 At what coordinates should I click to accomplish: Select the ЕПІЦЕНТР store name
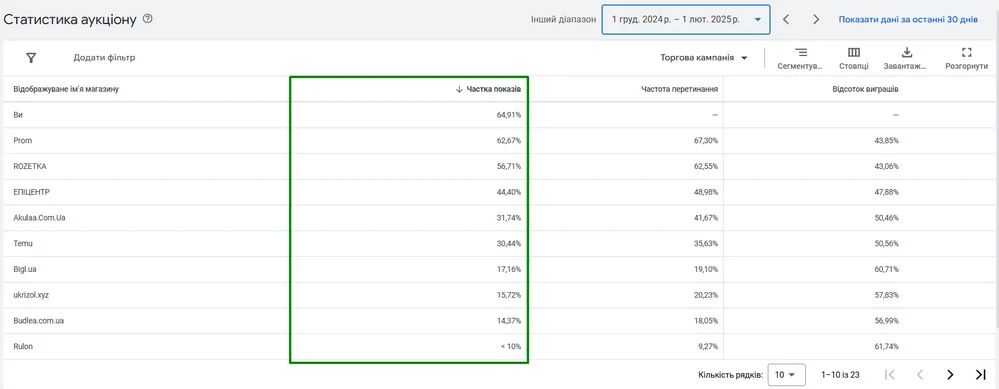[x=31, y=192]
